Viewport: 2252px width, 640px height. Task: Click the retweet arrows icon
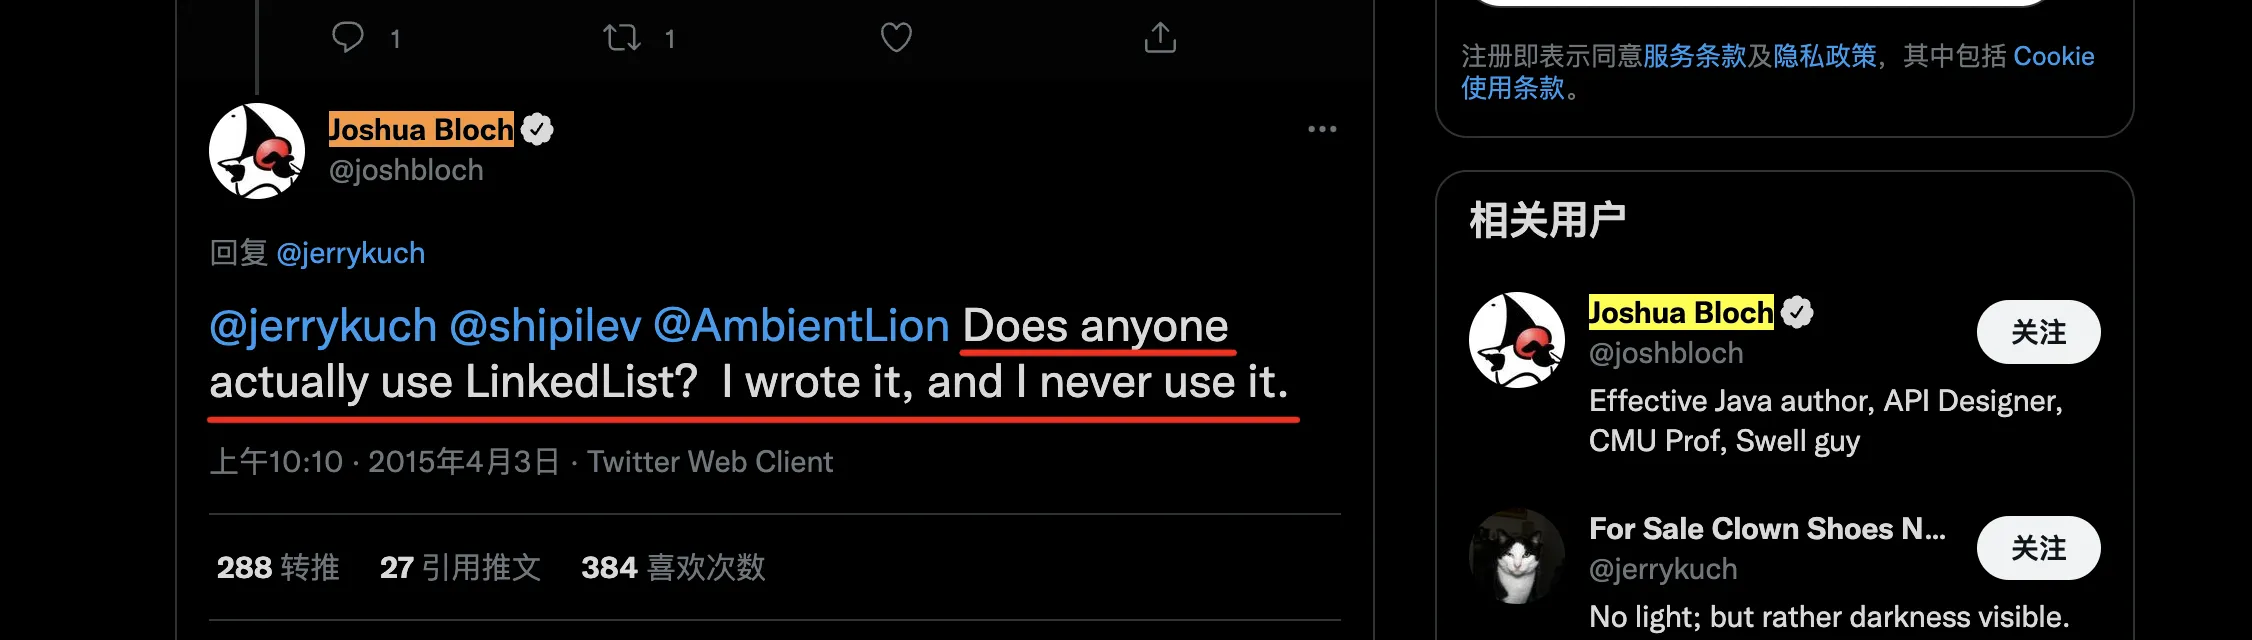point(621,38)
